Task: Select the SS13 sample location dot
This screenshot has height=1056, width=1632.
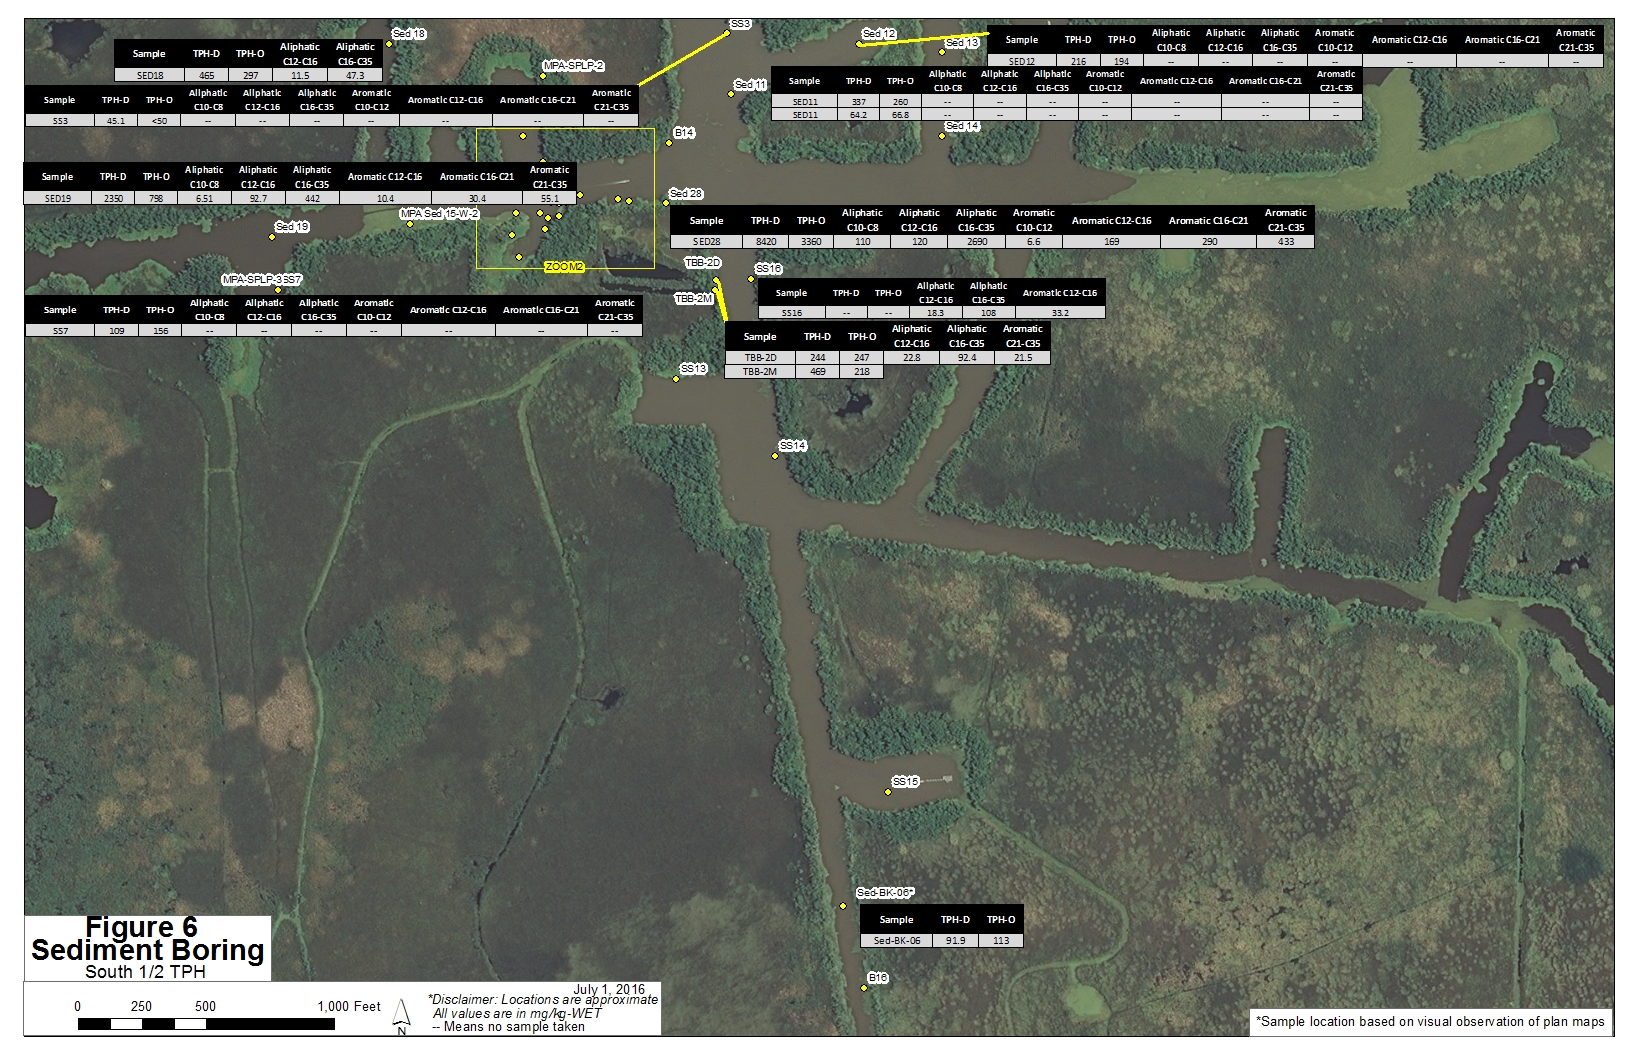Action: 676,379
